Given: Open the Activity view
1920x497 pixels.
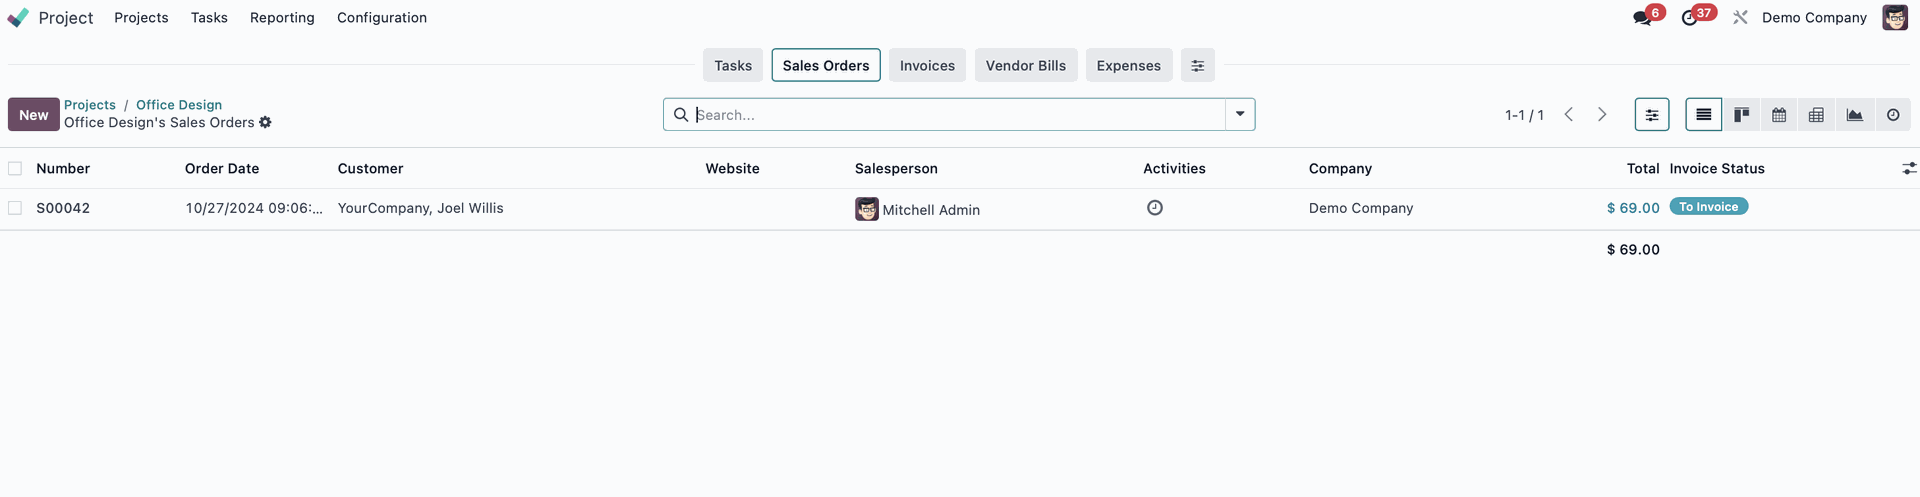Looking at the screenshot, I should coord(1892,115).
